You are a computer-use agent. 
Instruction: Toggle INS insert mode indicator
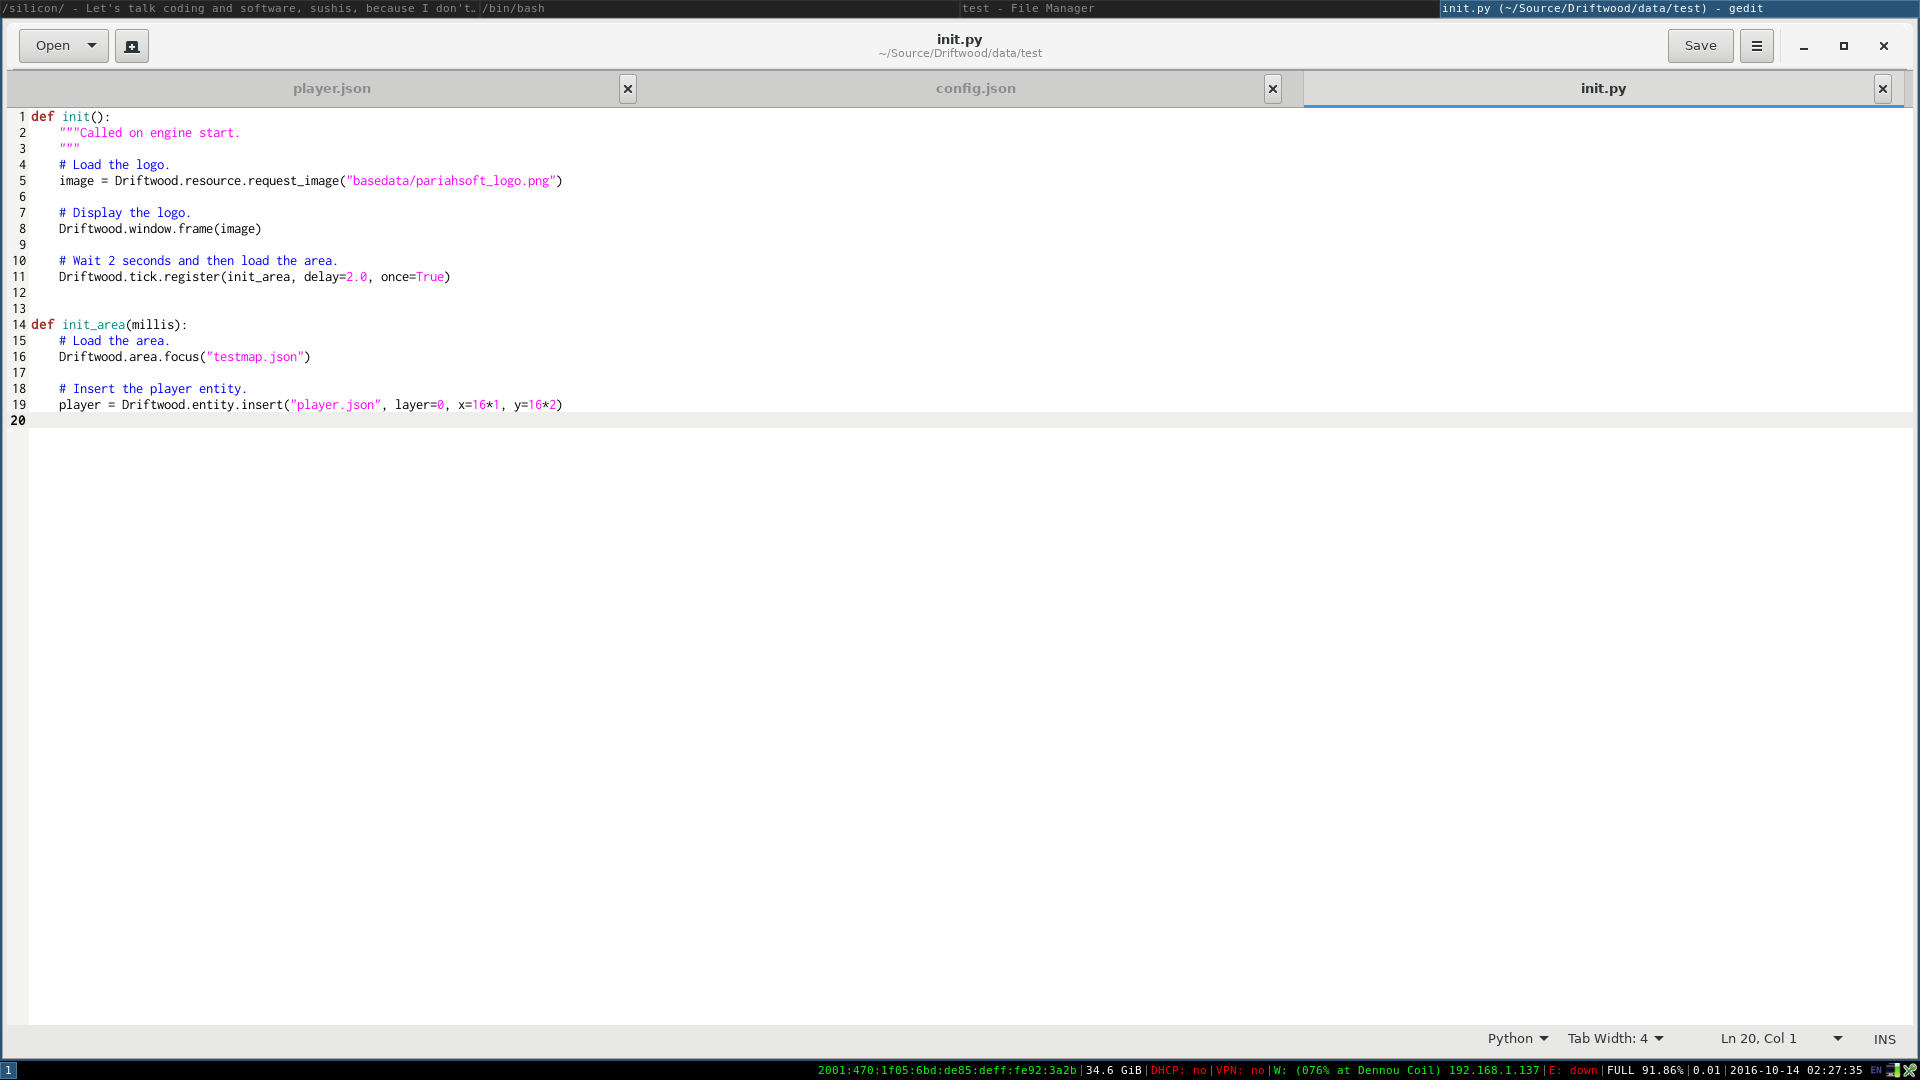pos(1884,1039)
